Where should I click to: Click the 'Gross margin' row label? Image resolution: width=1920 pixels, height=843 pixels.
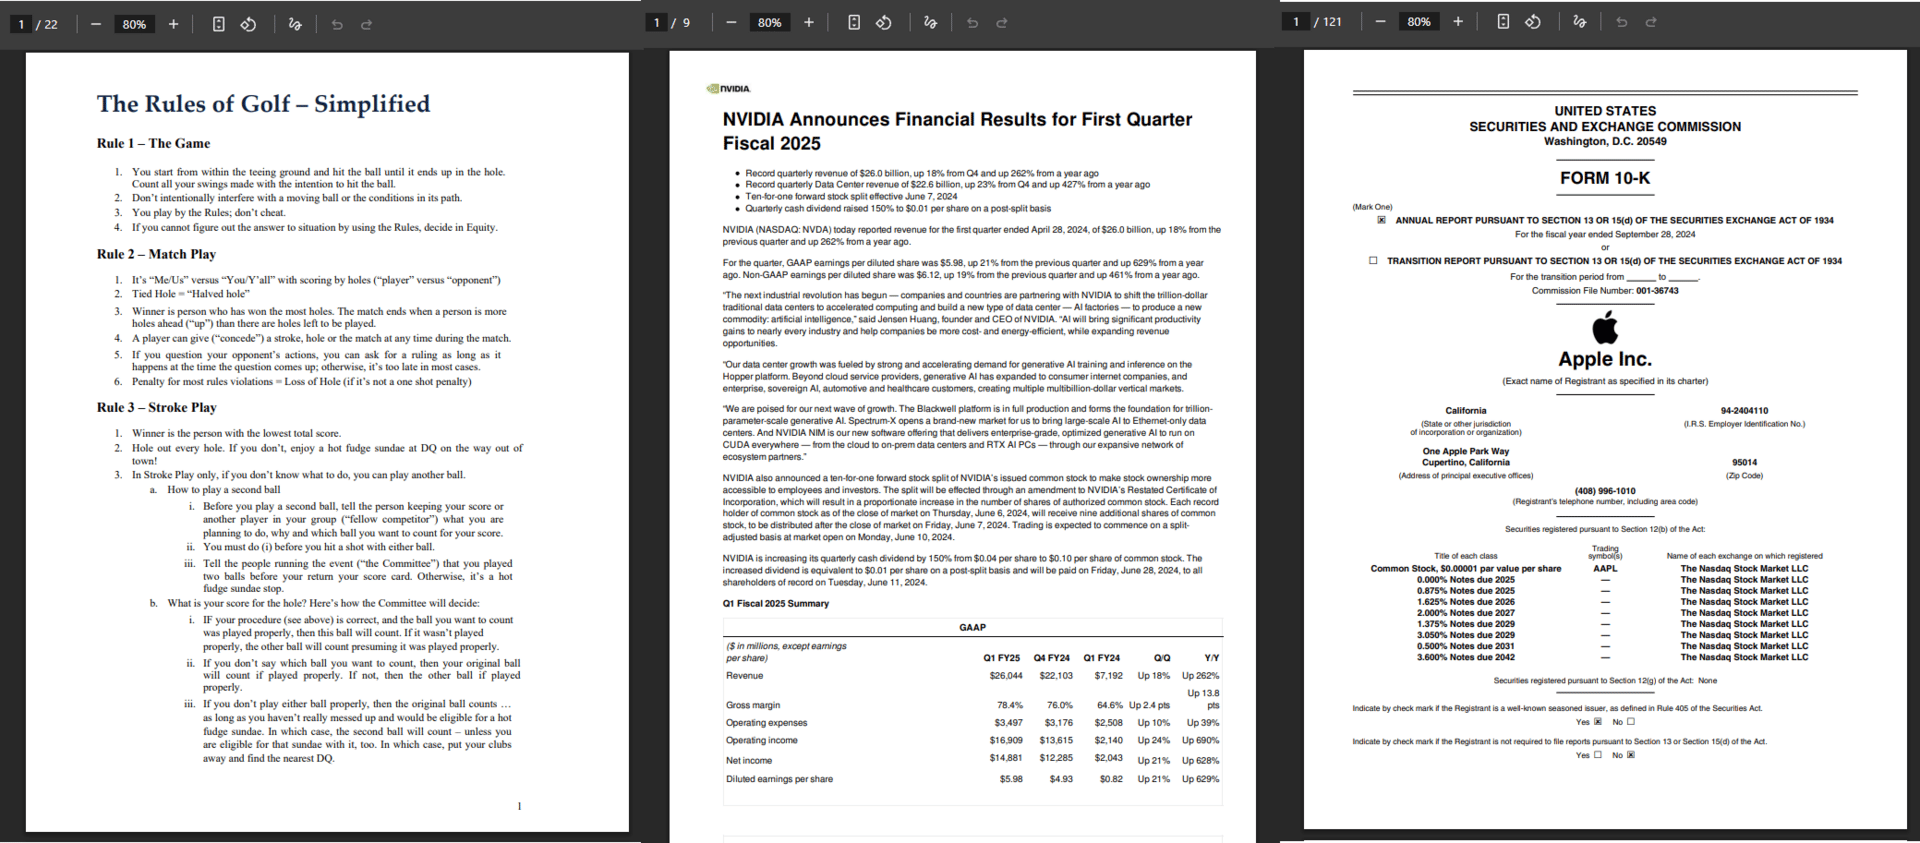[x=753, y=705]
